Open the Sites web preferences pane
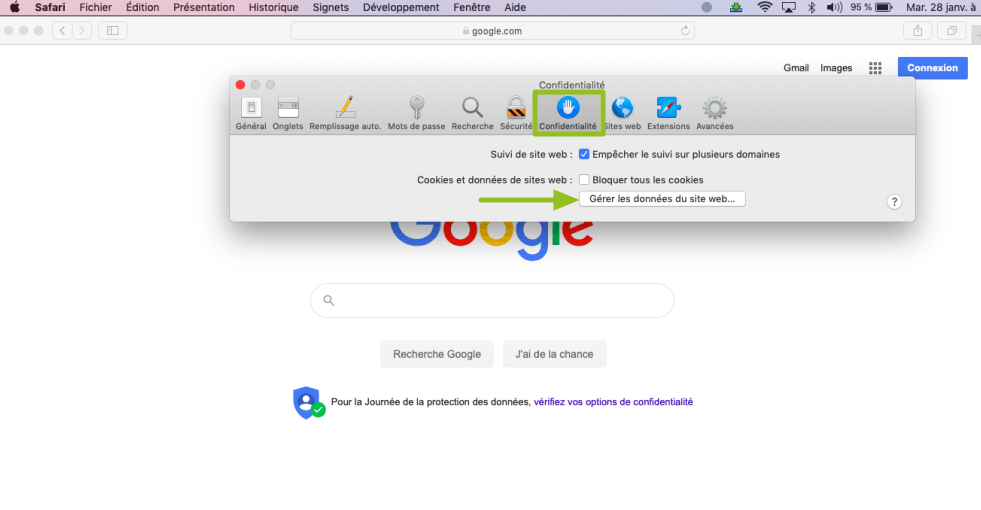 tap(622, 113)
